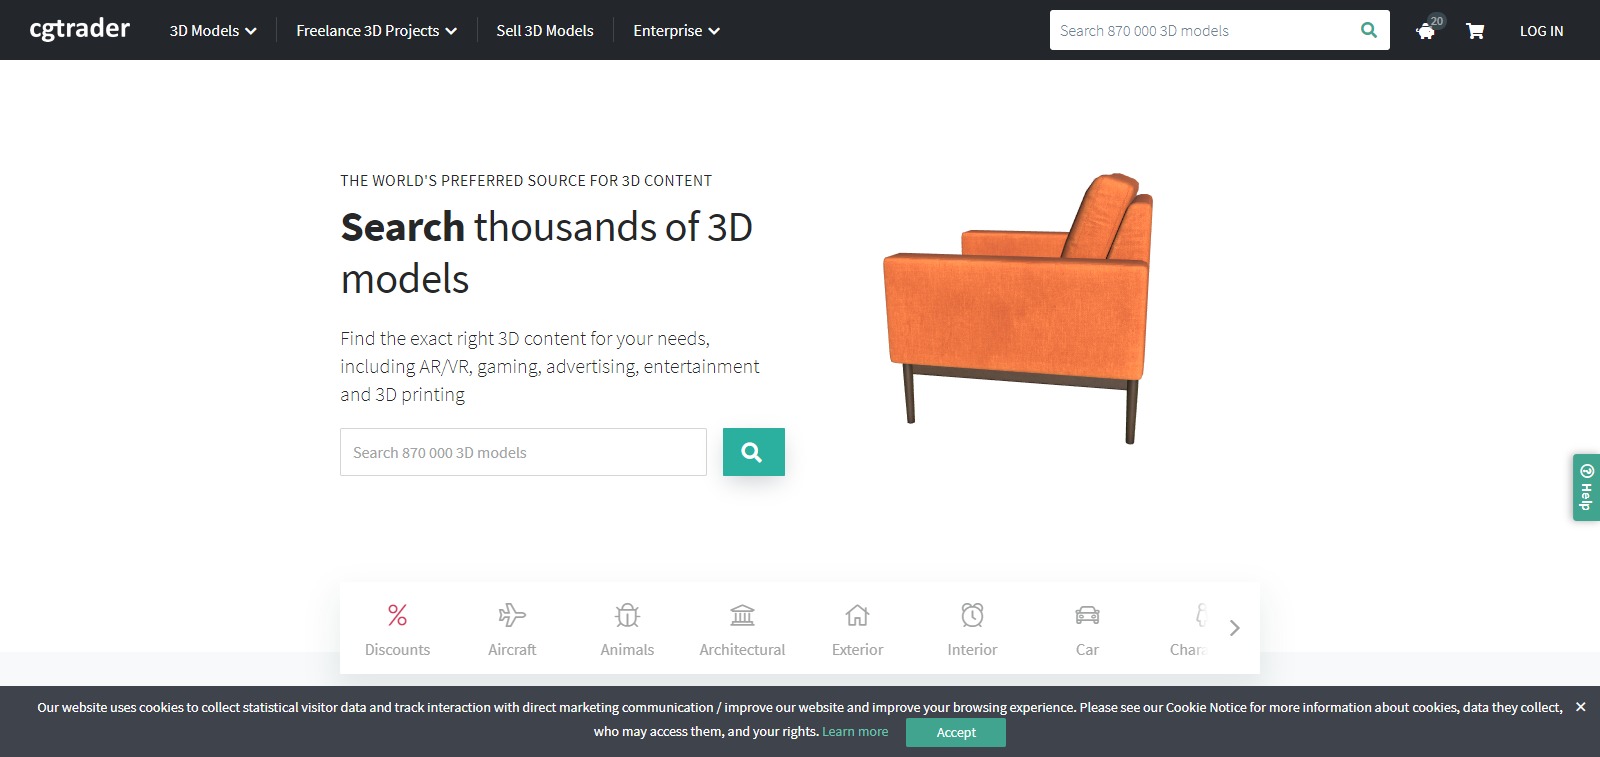1600x757 pixels.
Task: Open the shopping cart icon
Action: 1475,31
